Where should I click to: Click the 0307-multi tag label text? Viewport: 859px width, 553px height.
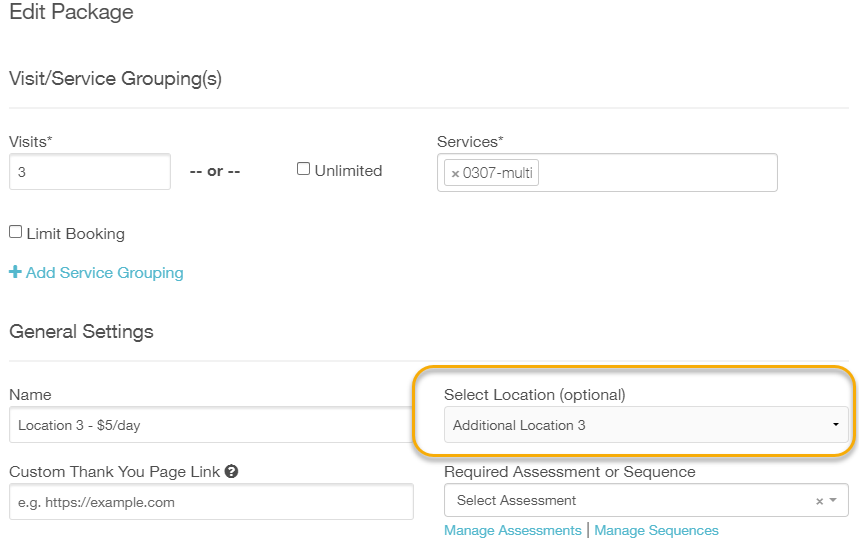pos(497,173)
